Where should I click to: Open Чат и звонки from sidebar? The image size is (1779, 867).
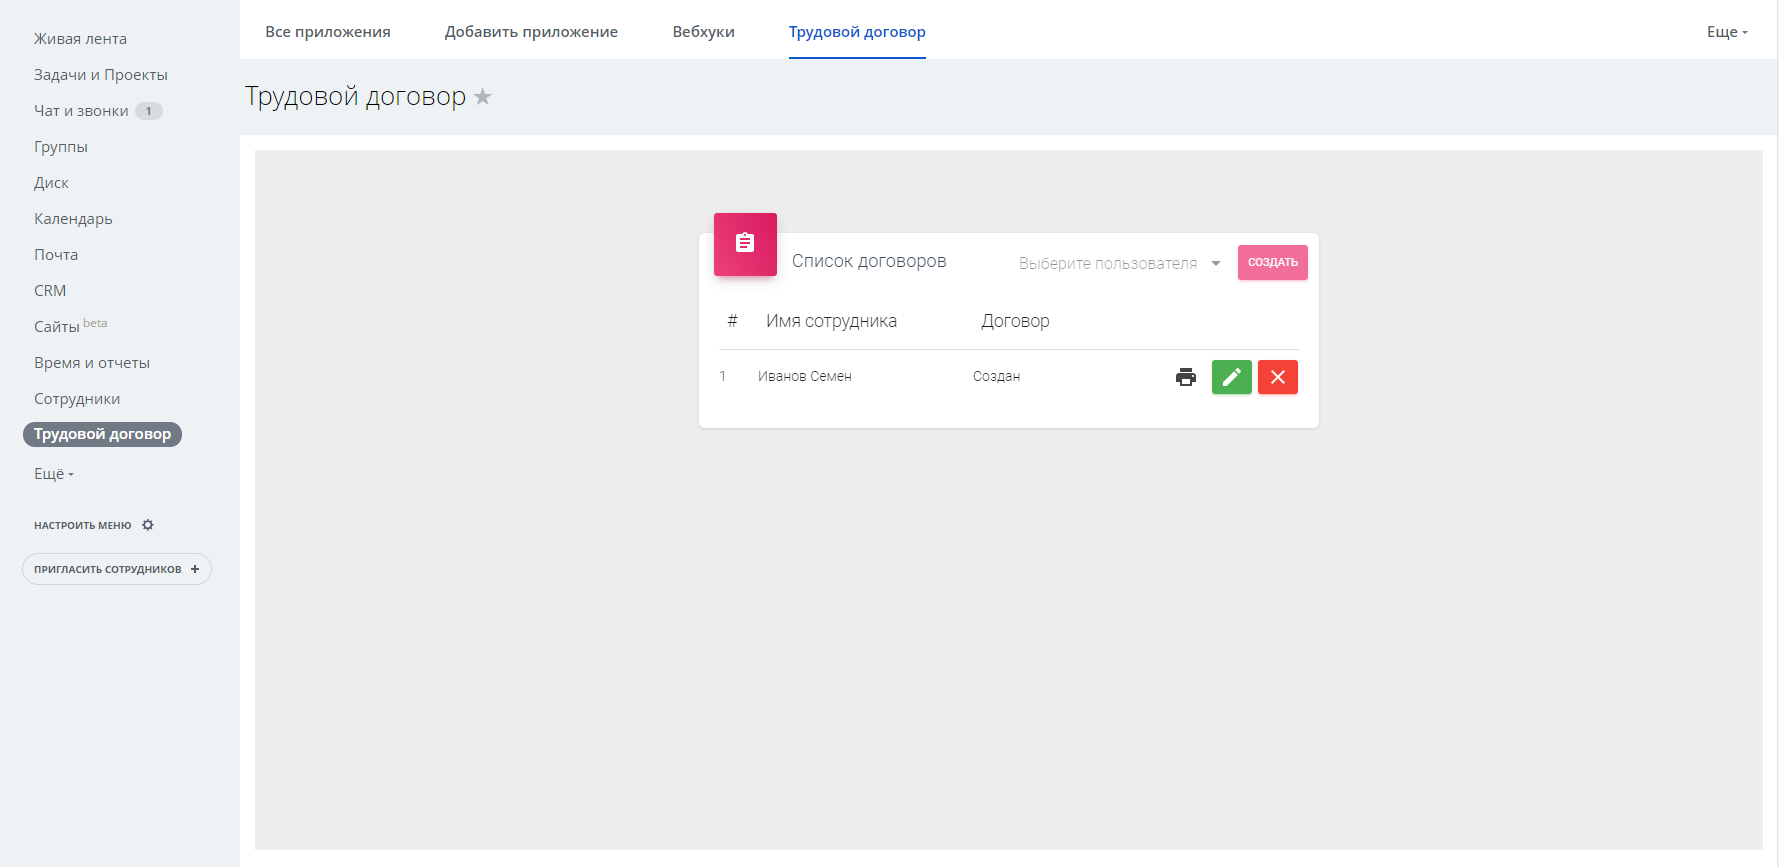click(81, 111)
